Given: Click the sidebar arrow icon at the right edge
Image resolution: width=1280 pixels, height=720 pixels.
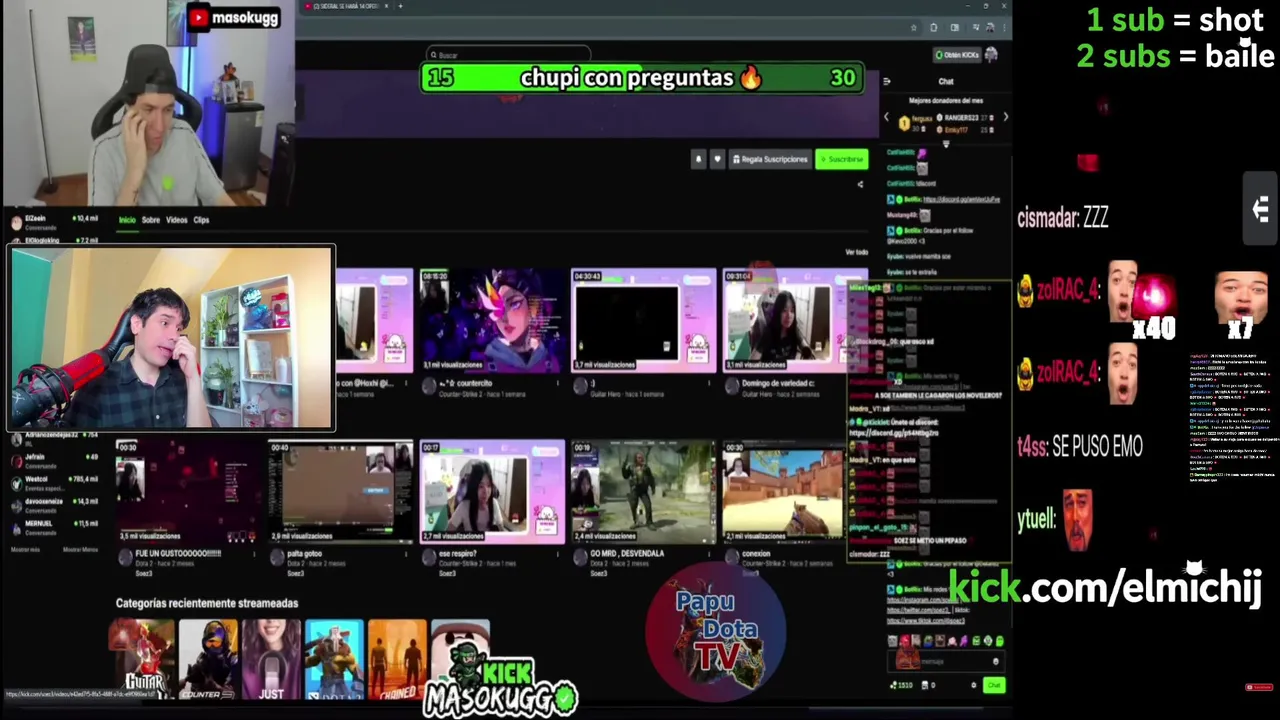Looking at the screenshot, I should [1261, 209].
